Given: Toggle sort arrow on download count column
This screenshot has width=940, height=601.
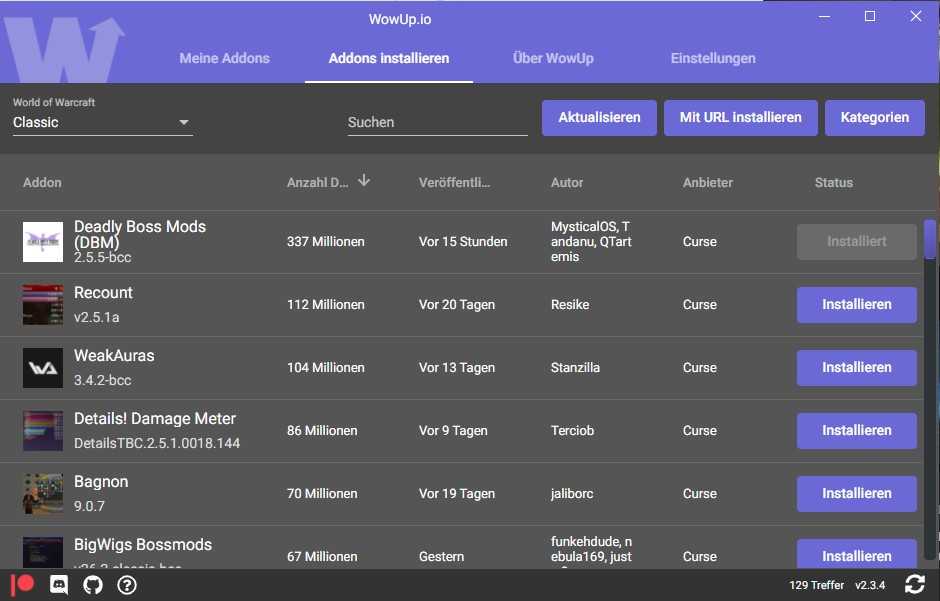Looking at the screenshot, I should tap(364, 181).
